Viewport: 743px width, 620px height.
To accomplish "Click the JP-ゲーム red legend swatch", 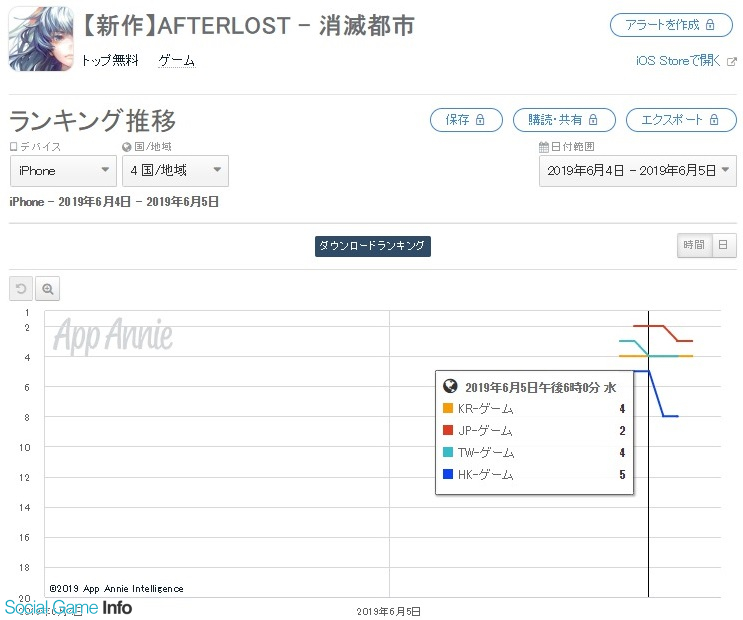I will tap(448, 430).
